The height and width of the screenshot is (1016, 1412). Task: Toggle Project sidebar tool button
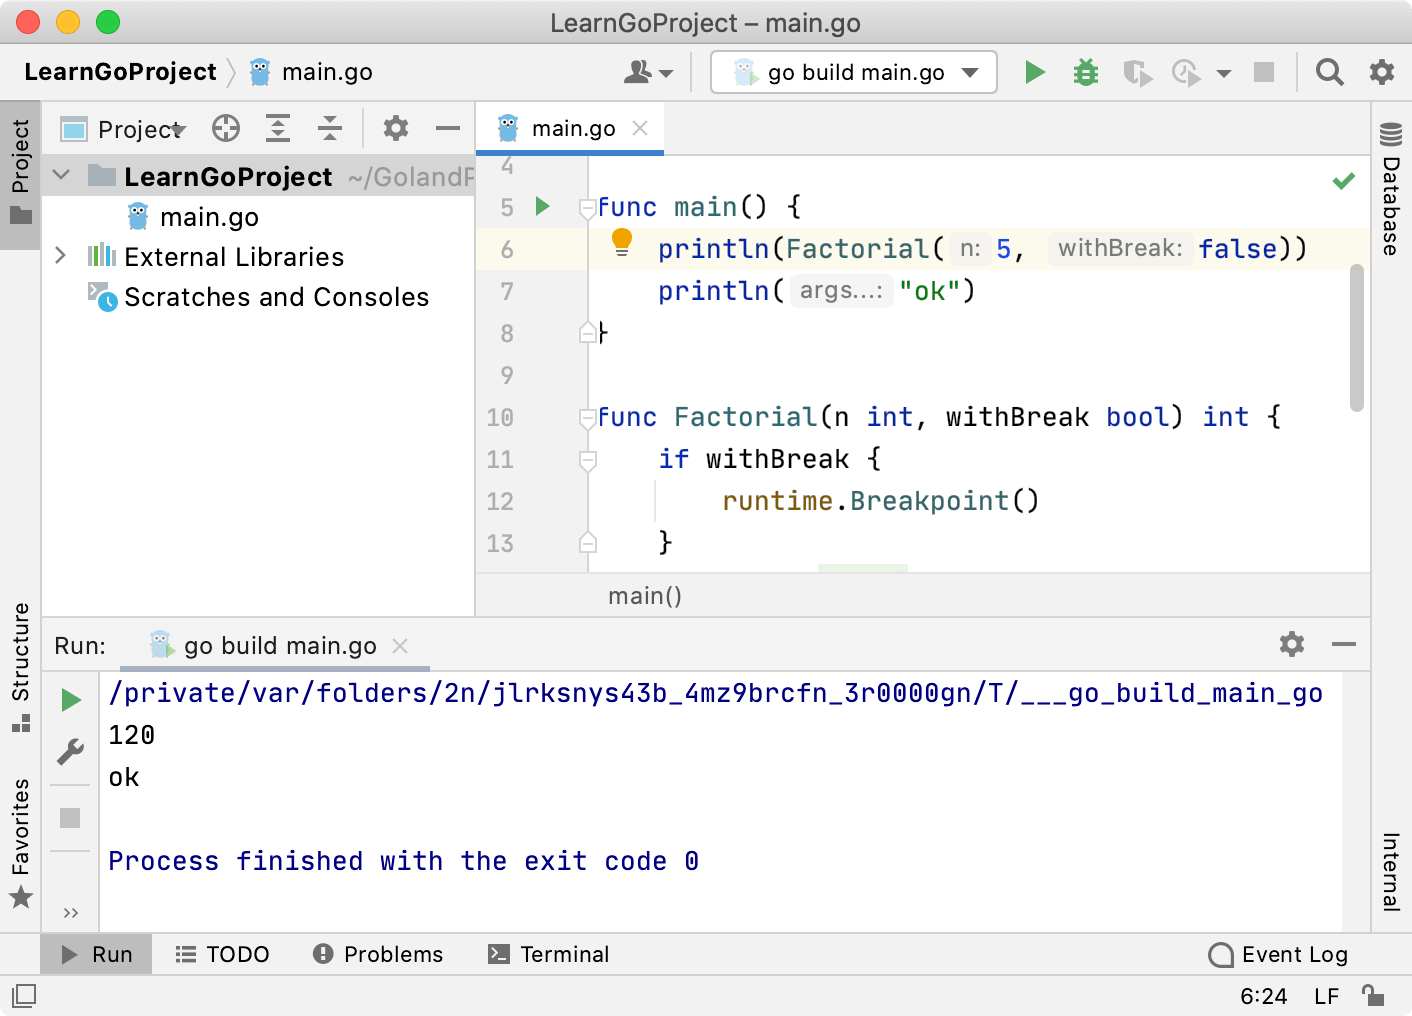[20, 174]
